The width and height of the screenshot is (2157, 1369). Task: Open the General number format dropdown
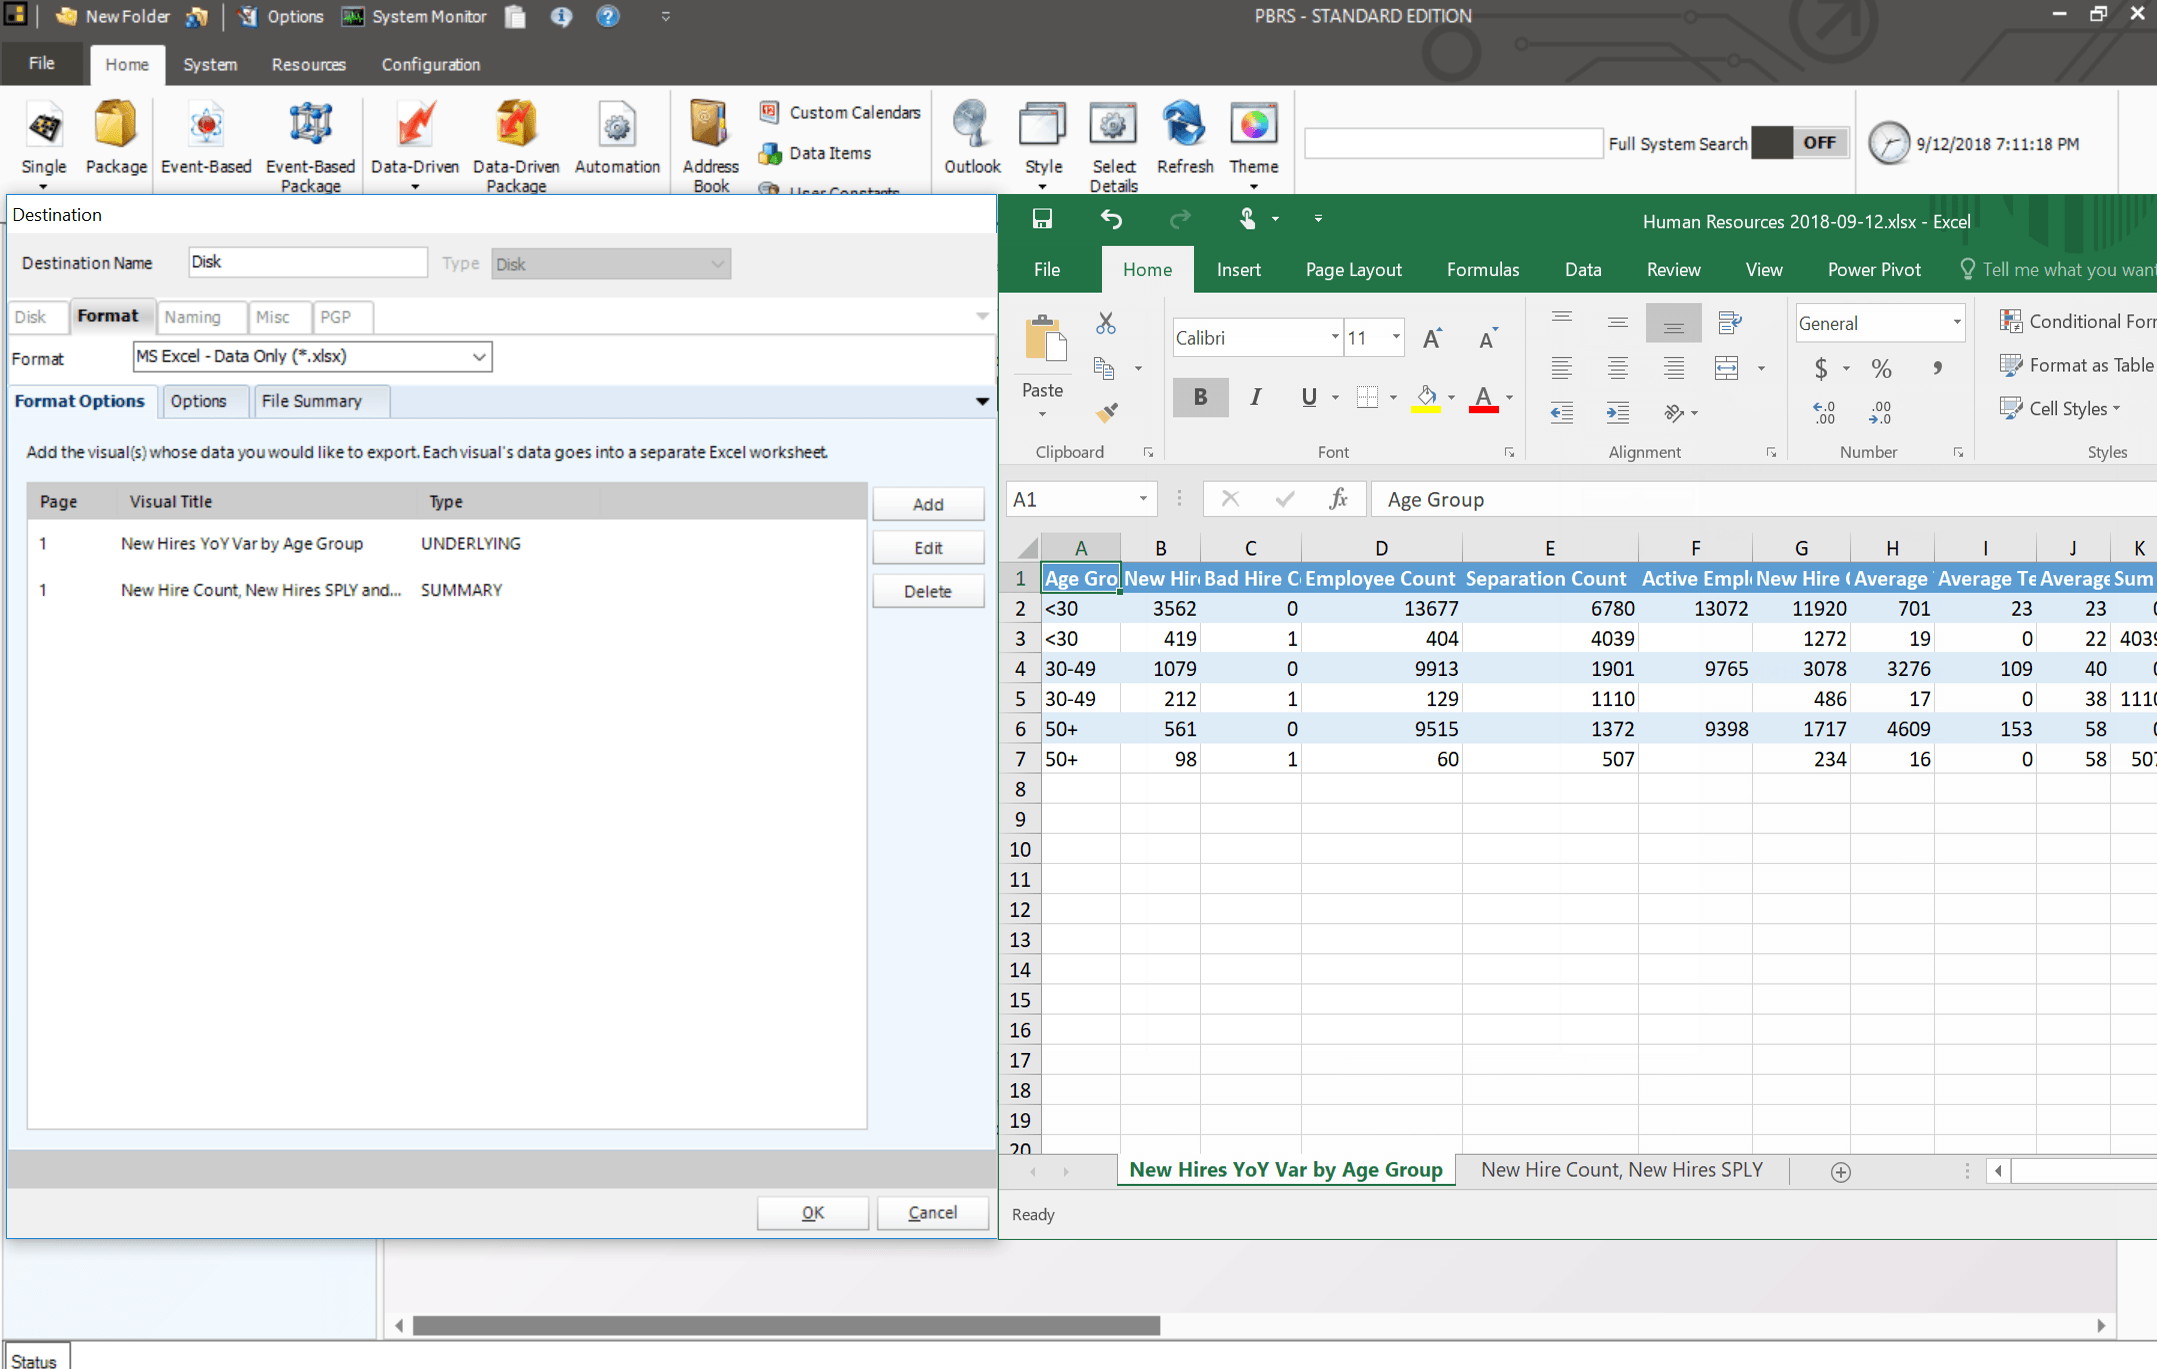pos(1956,323)
